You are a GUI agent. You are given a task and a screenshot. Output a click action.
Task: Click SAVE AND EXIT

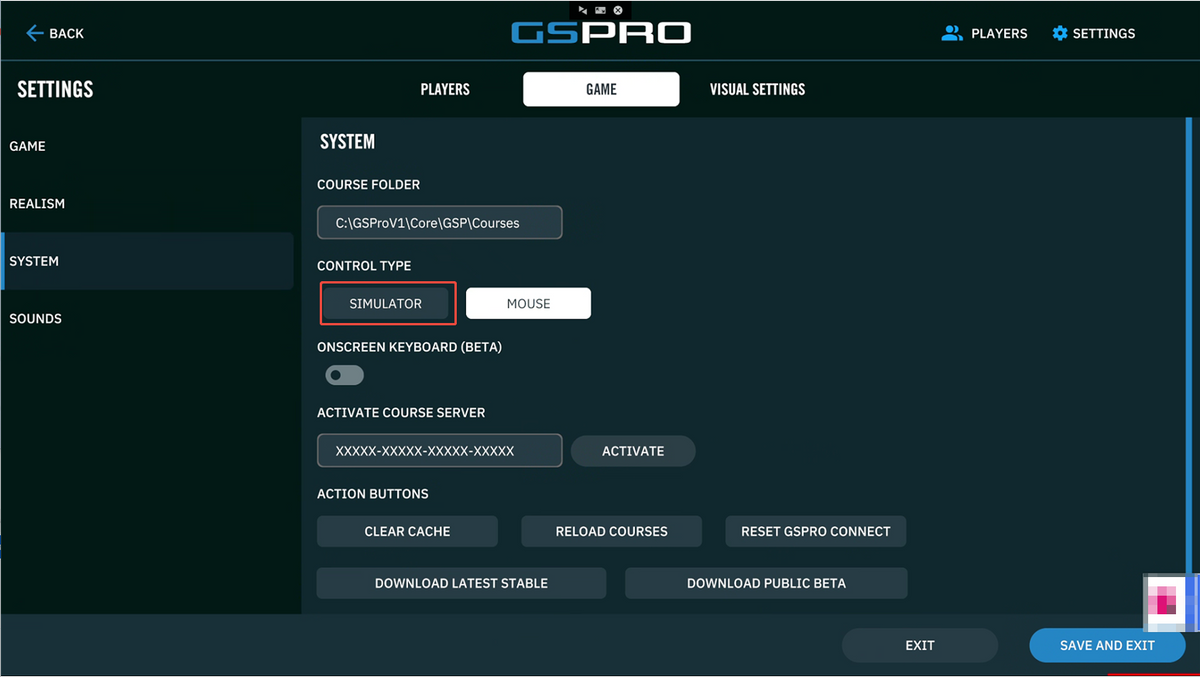click(x=1107, y=645)
